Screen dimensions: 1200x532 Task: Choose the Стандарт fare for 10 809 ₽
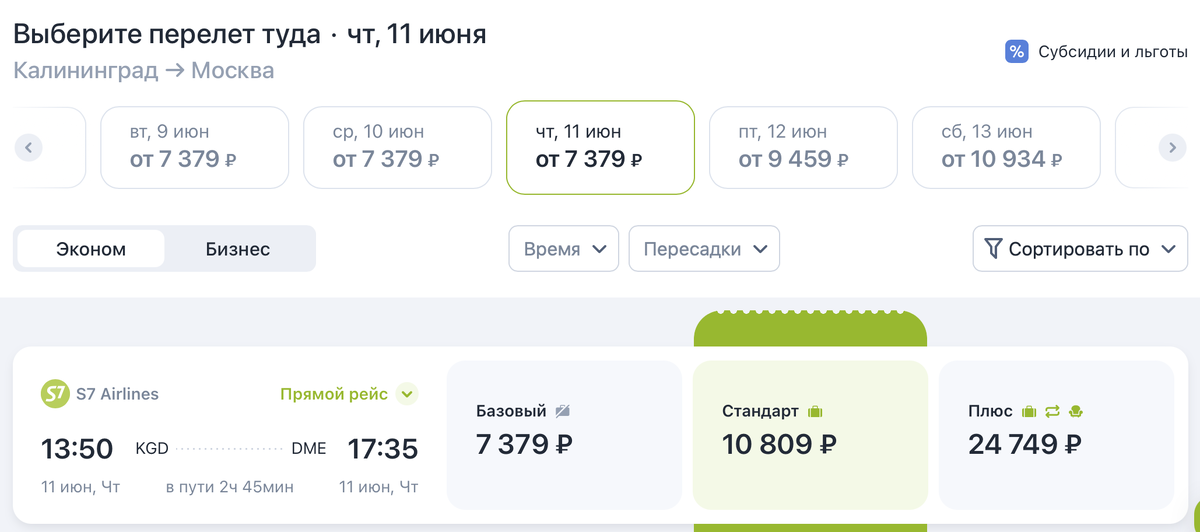810,434
